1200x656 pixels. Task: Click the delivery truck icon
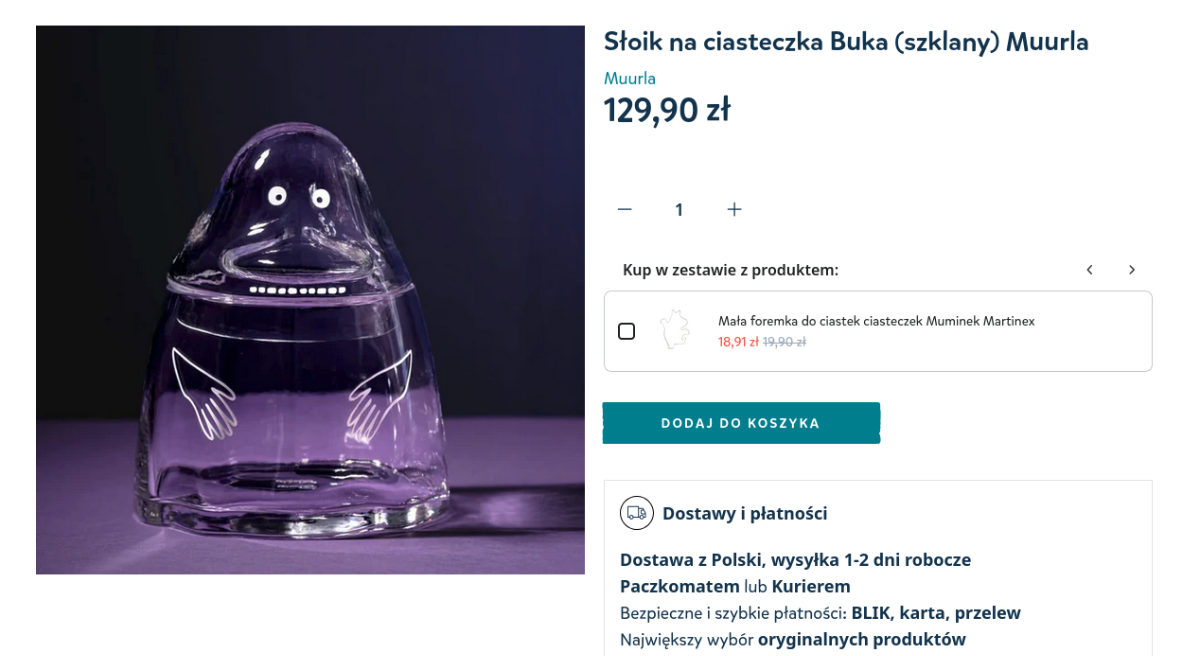[636, 513]
